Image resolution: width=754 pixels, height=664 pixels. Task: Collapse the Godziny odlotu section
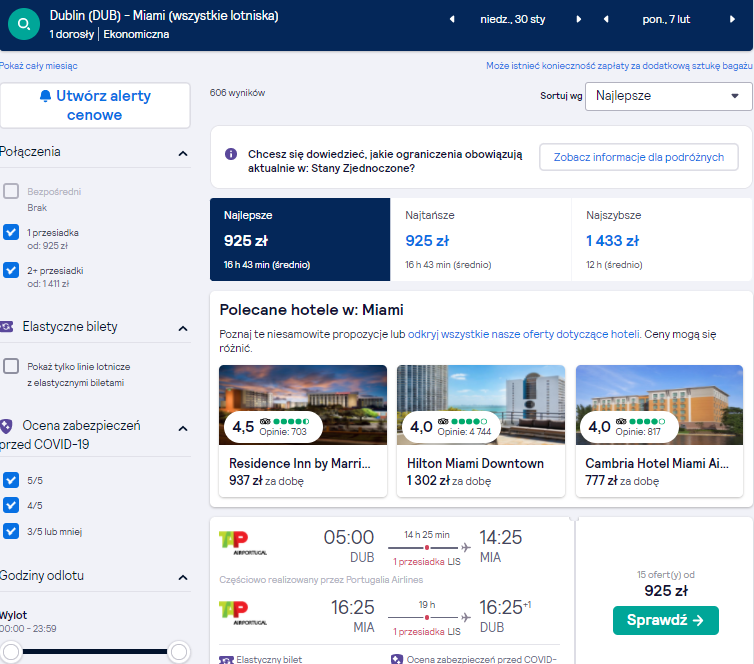tap(183, 577)
